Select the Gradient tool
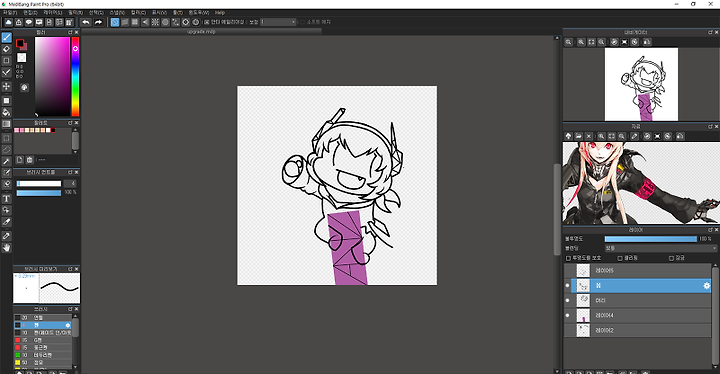 pyautogui.click(x=6, y=124)
